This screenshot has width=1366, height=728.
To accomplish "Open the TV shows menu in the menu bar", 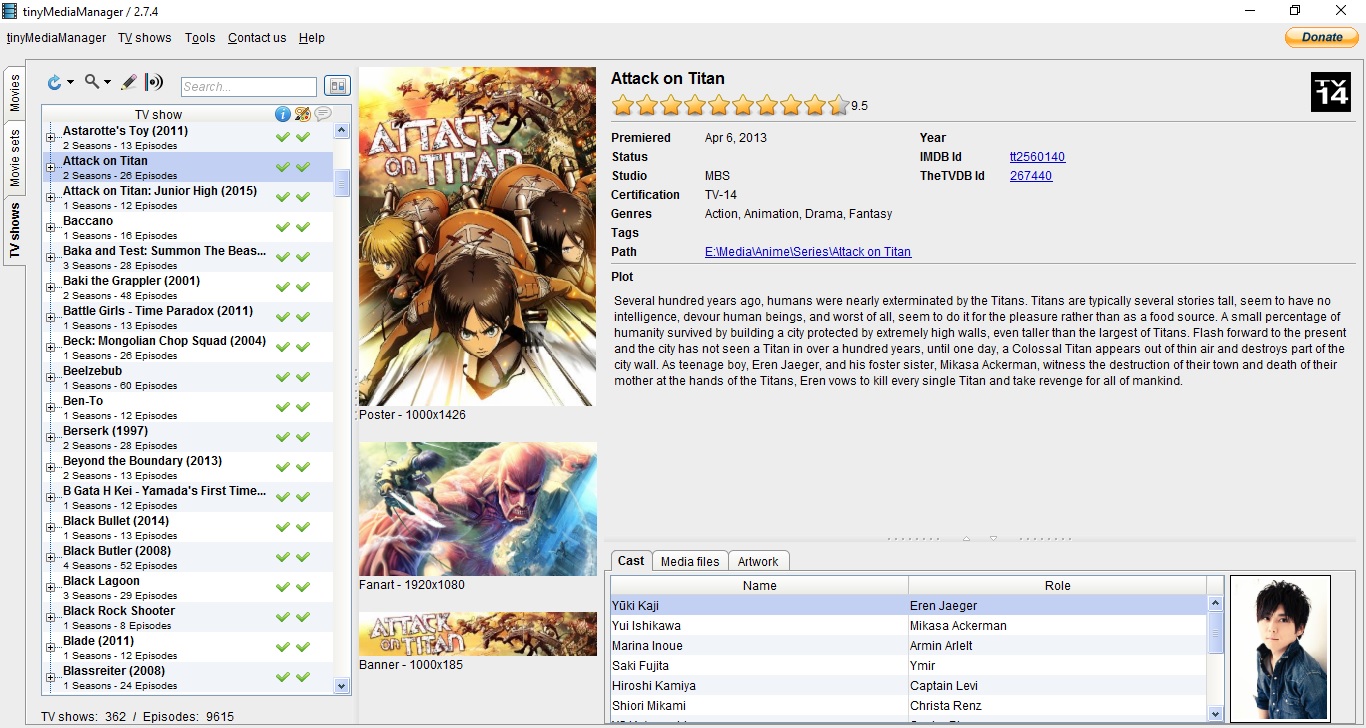I will click(145, 38).
